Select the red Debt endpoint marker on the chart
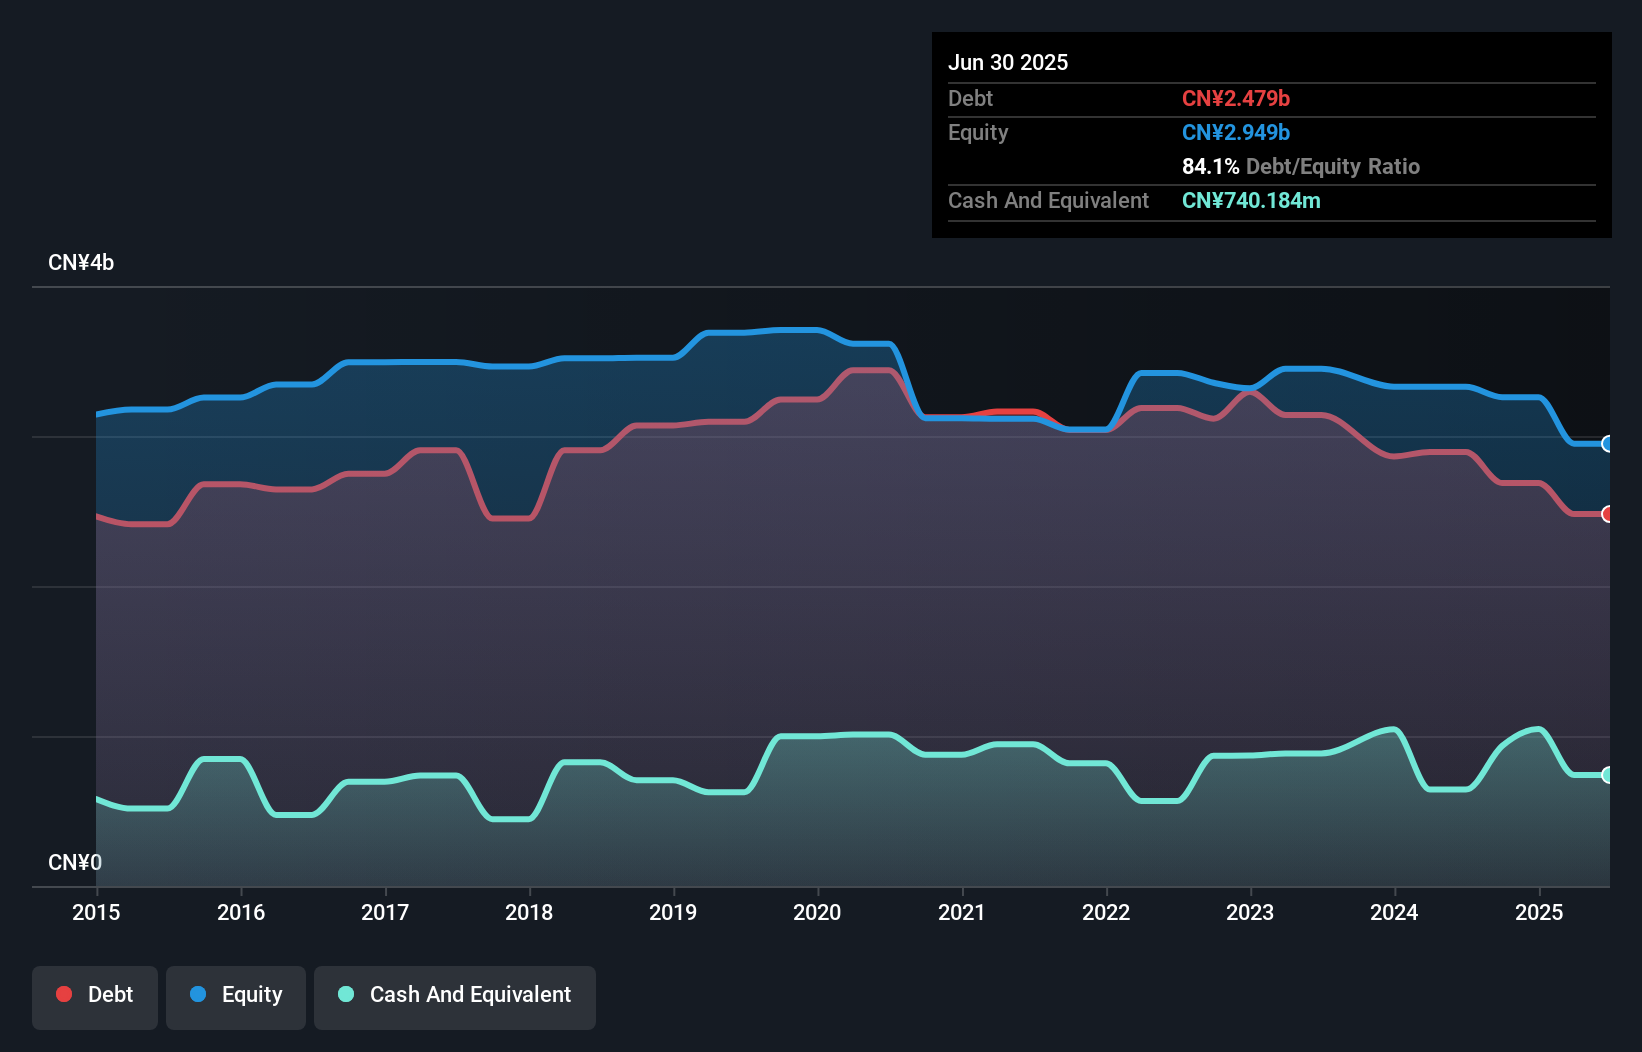The width and height of the screenshot is (1642, 1052). pyautogui.click(x=1607, y=514)
